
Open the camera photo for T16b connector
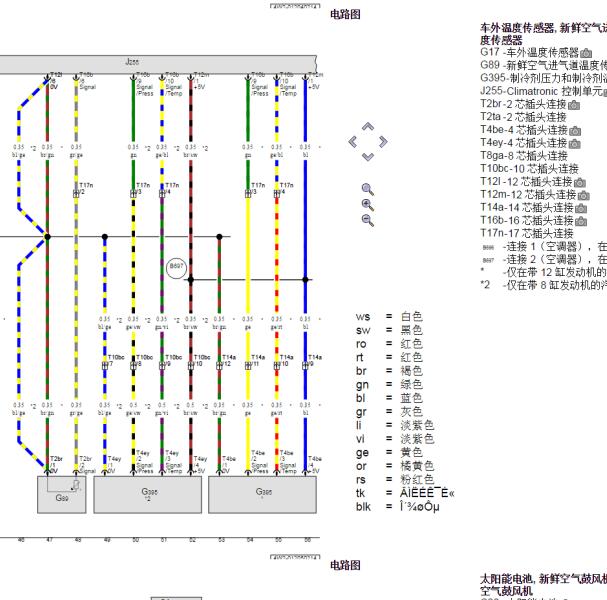pos(581,221)
